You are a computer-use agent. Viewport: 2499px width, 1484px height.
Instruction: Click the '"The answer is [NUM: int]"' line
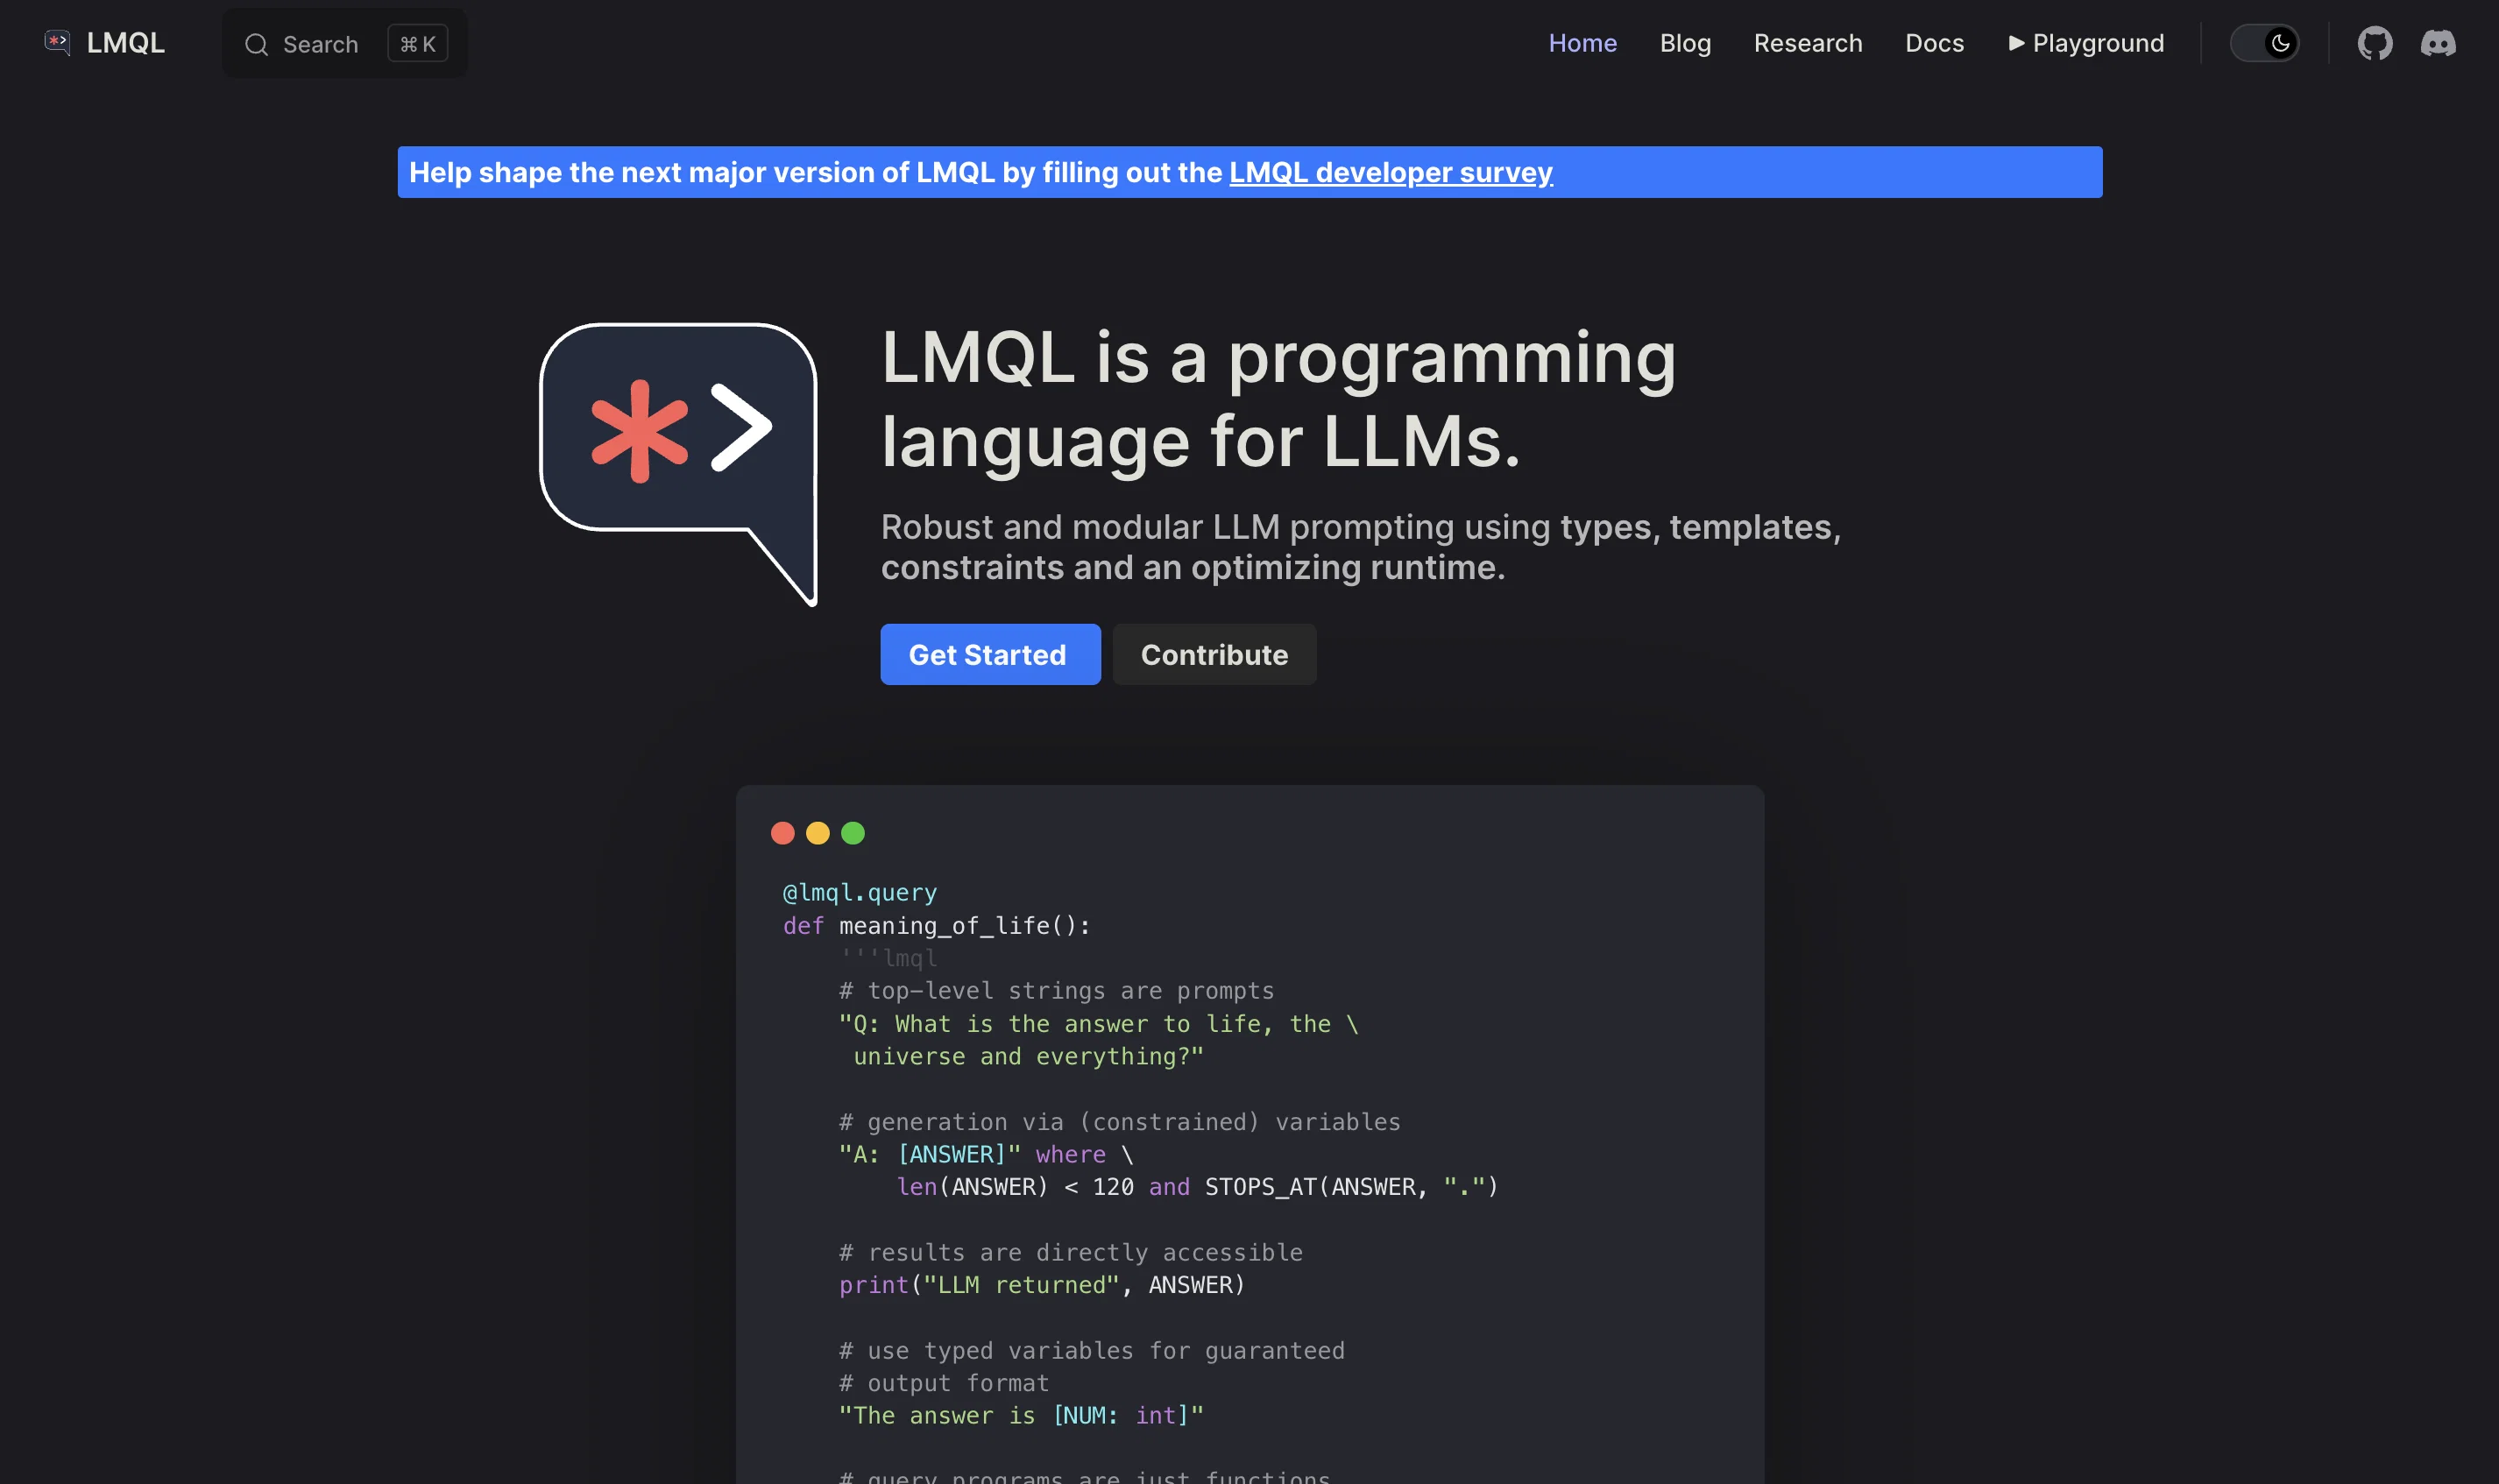click(x=1021, y=1415)
